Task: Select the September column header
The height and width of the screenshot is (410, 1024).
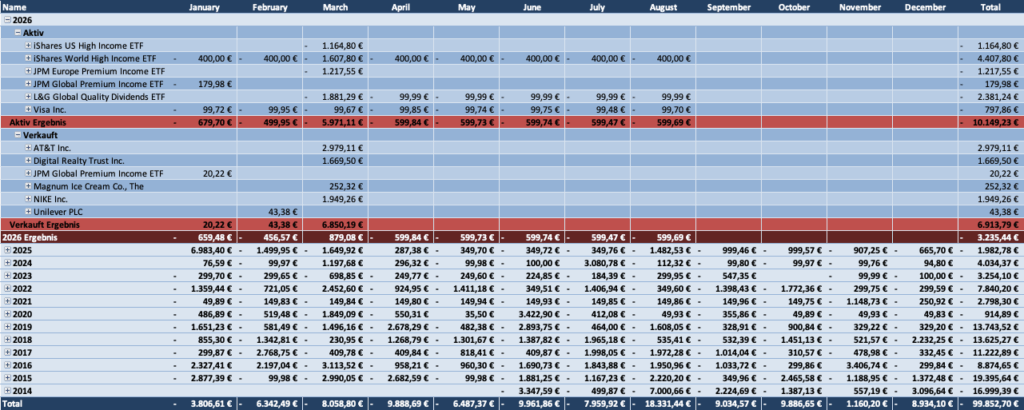Action: pos(729,7)
